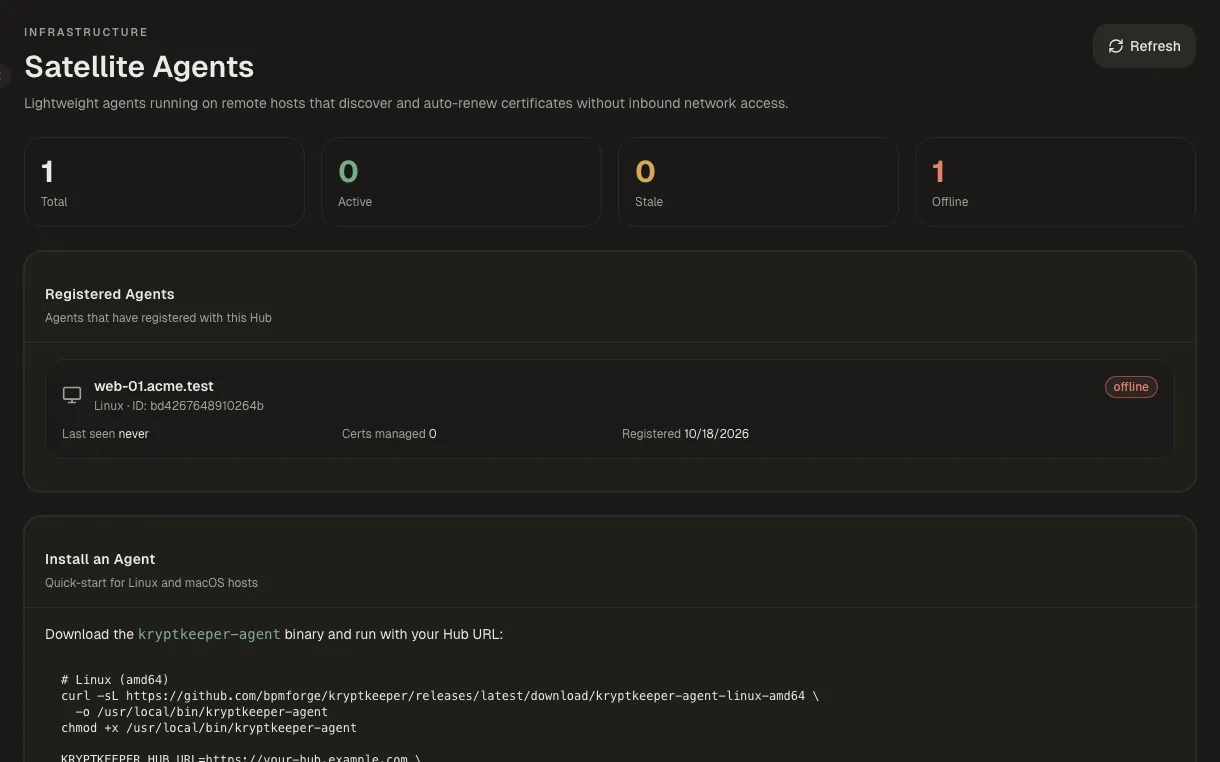
Task: Click the sidebar collapse handle at left edge
Action: click(x=4, y=75)
